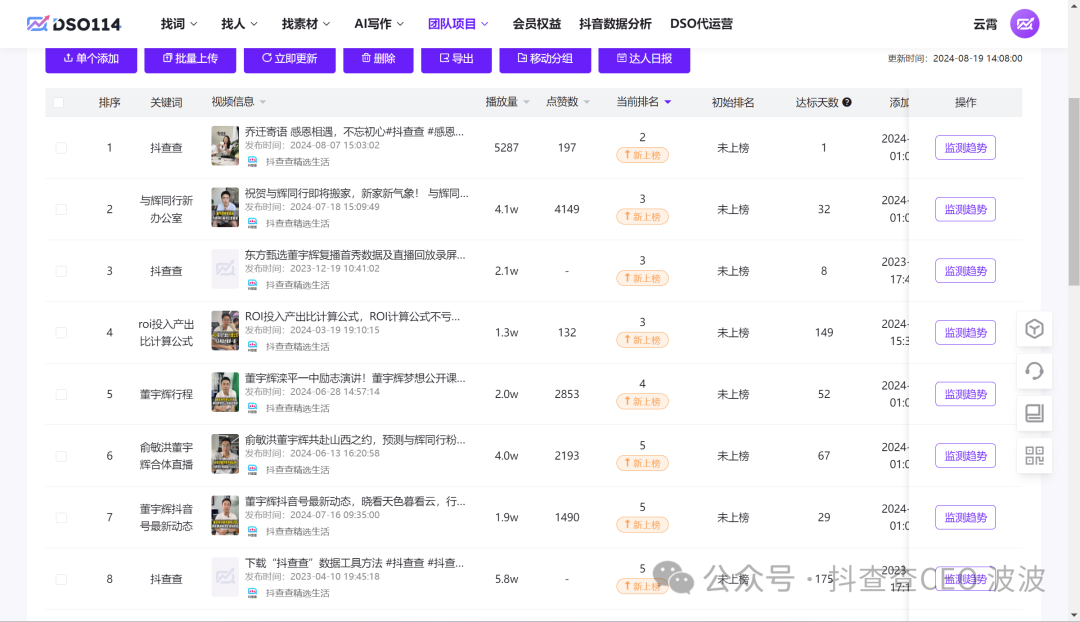The width and height of the screenshot is (1080, 622).
Task: Show the QR code sidebar icon
Action: coord(1034,455)
